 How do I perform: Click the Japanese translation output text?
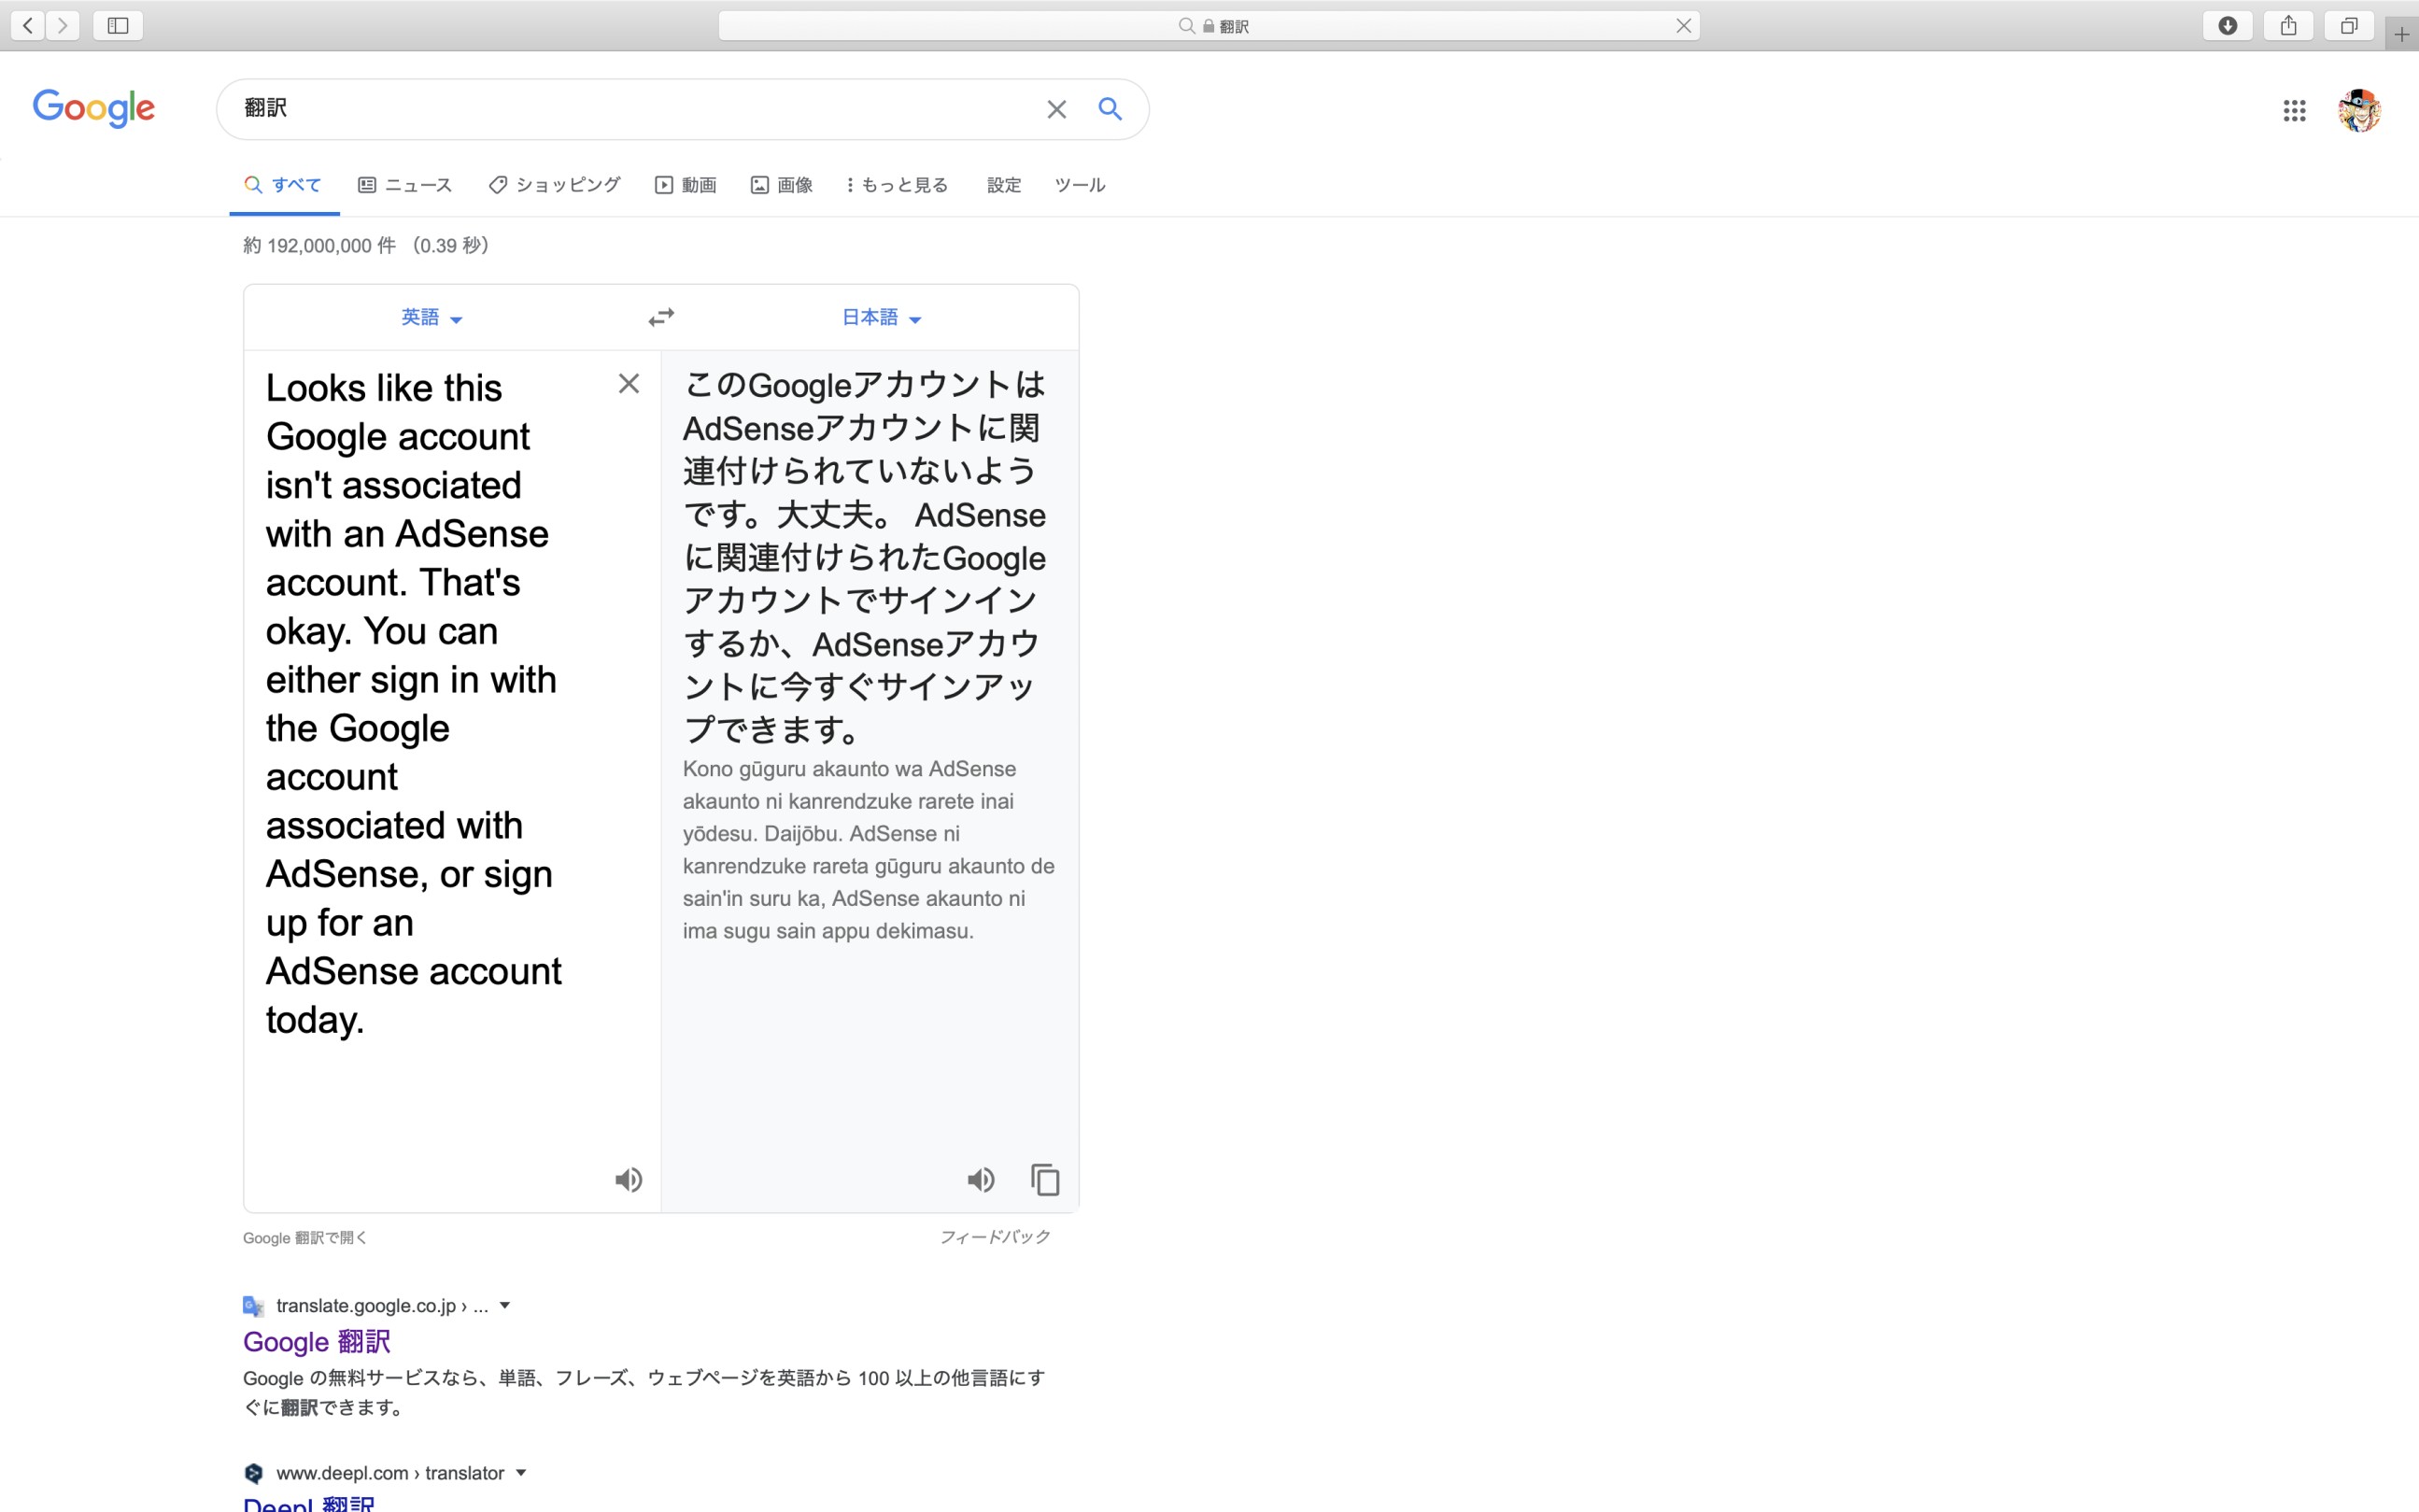(865, 556)
